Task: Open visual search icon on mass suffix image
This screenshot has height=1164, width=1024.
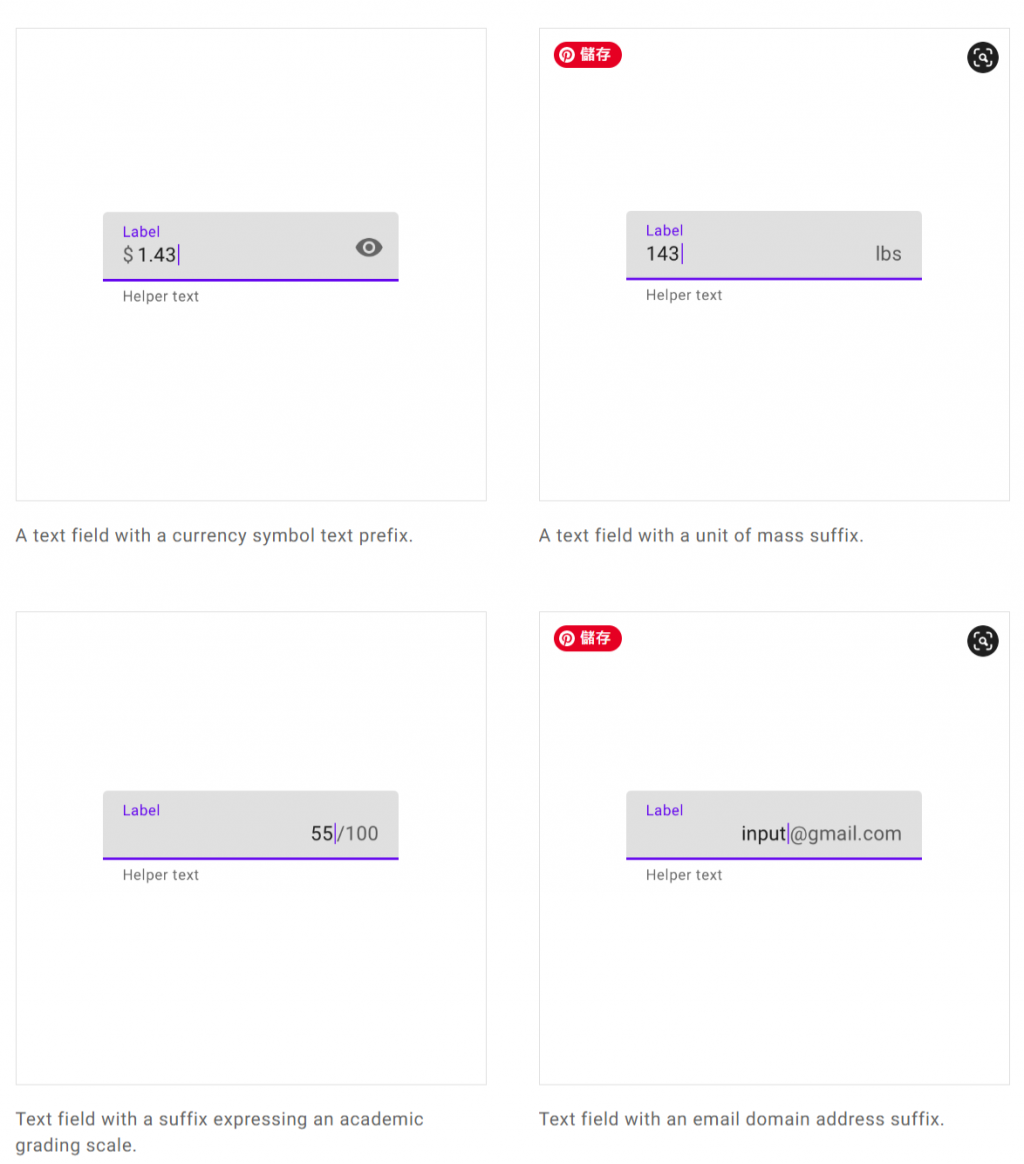Action: (x=982, y=57)
